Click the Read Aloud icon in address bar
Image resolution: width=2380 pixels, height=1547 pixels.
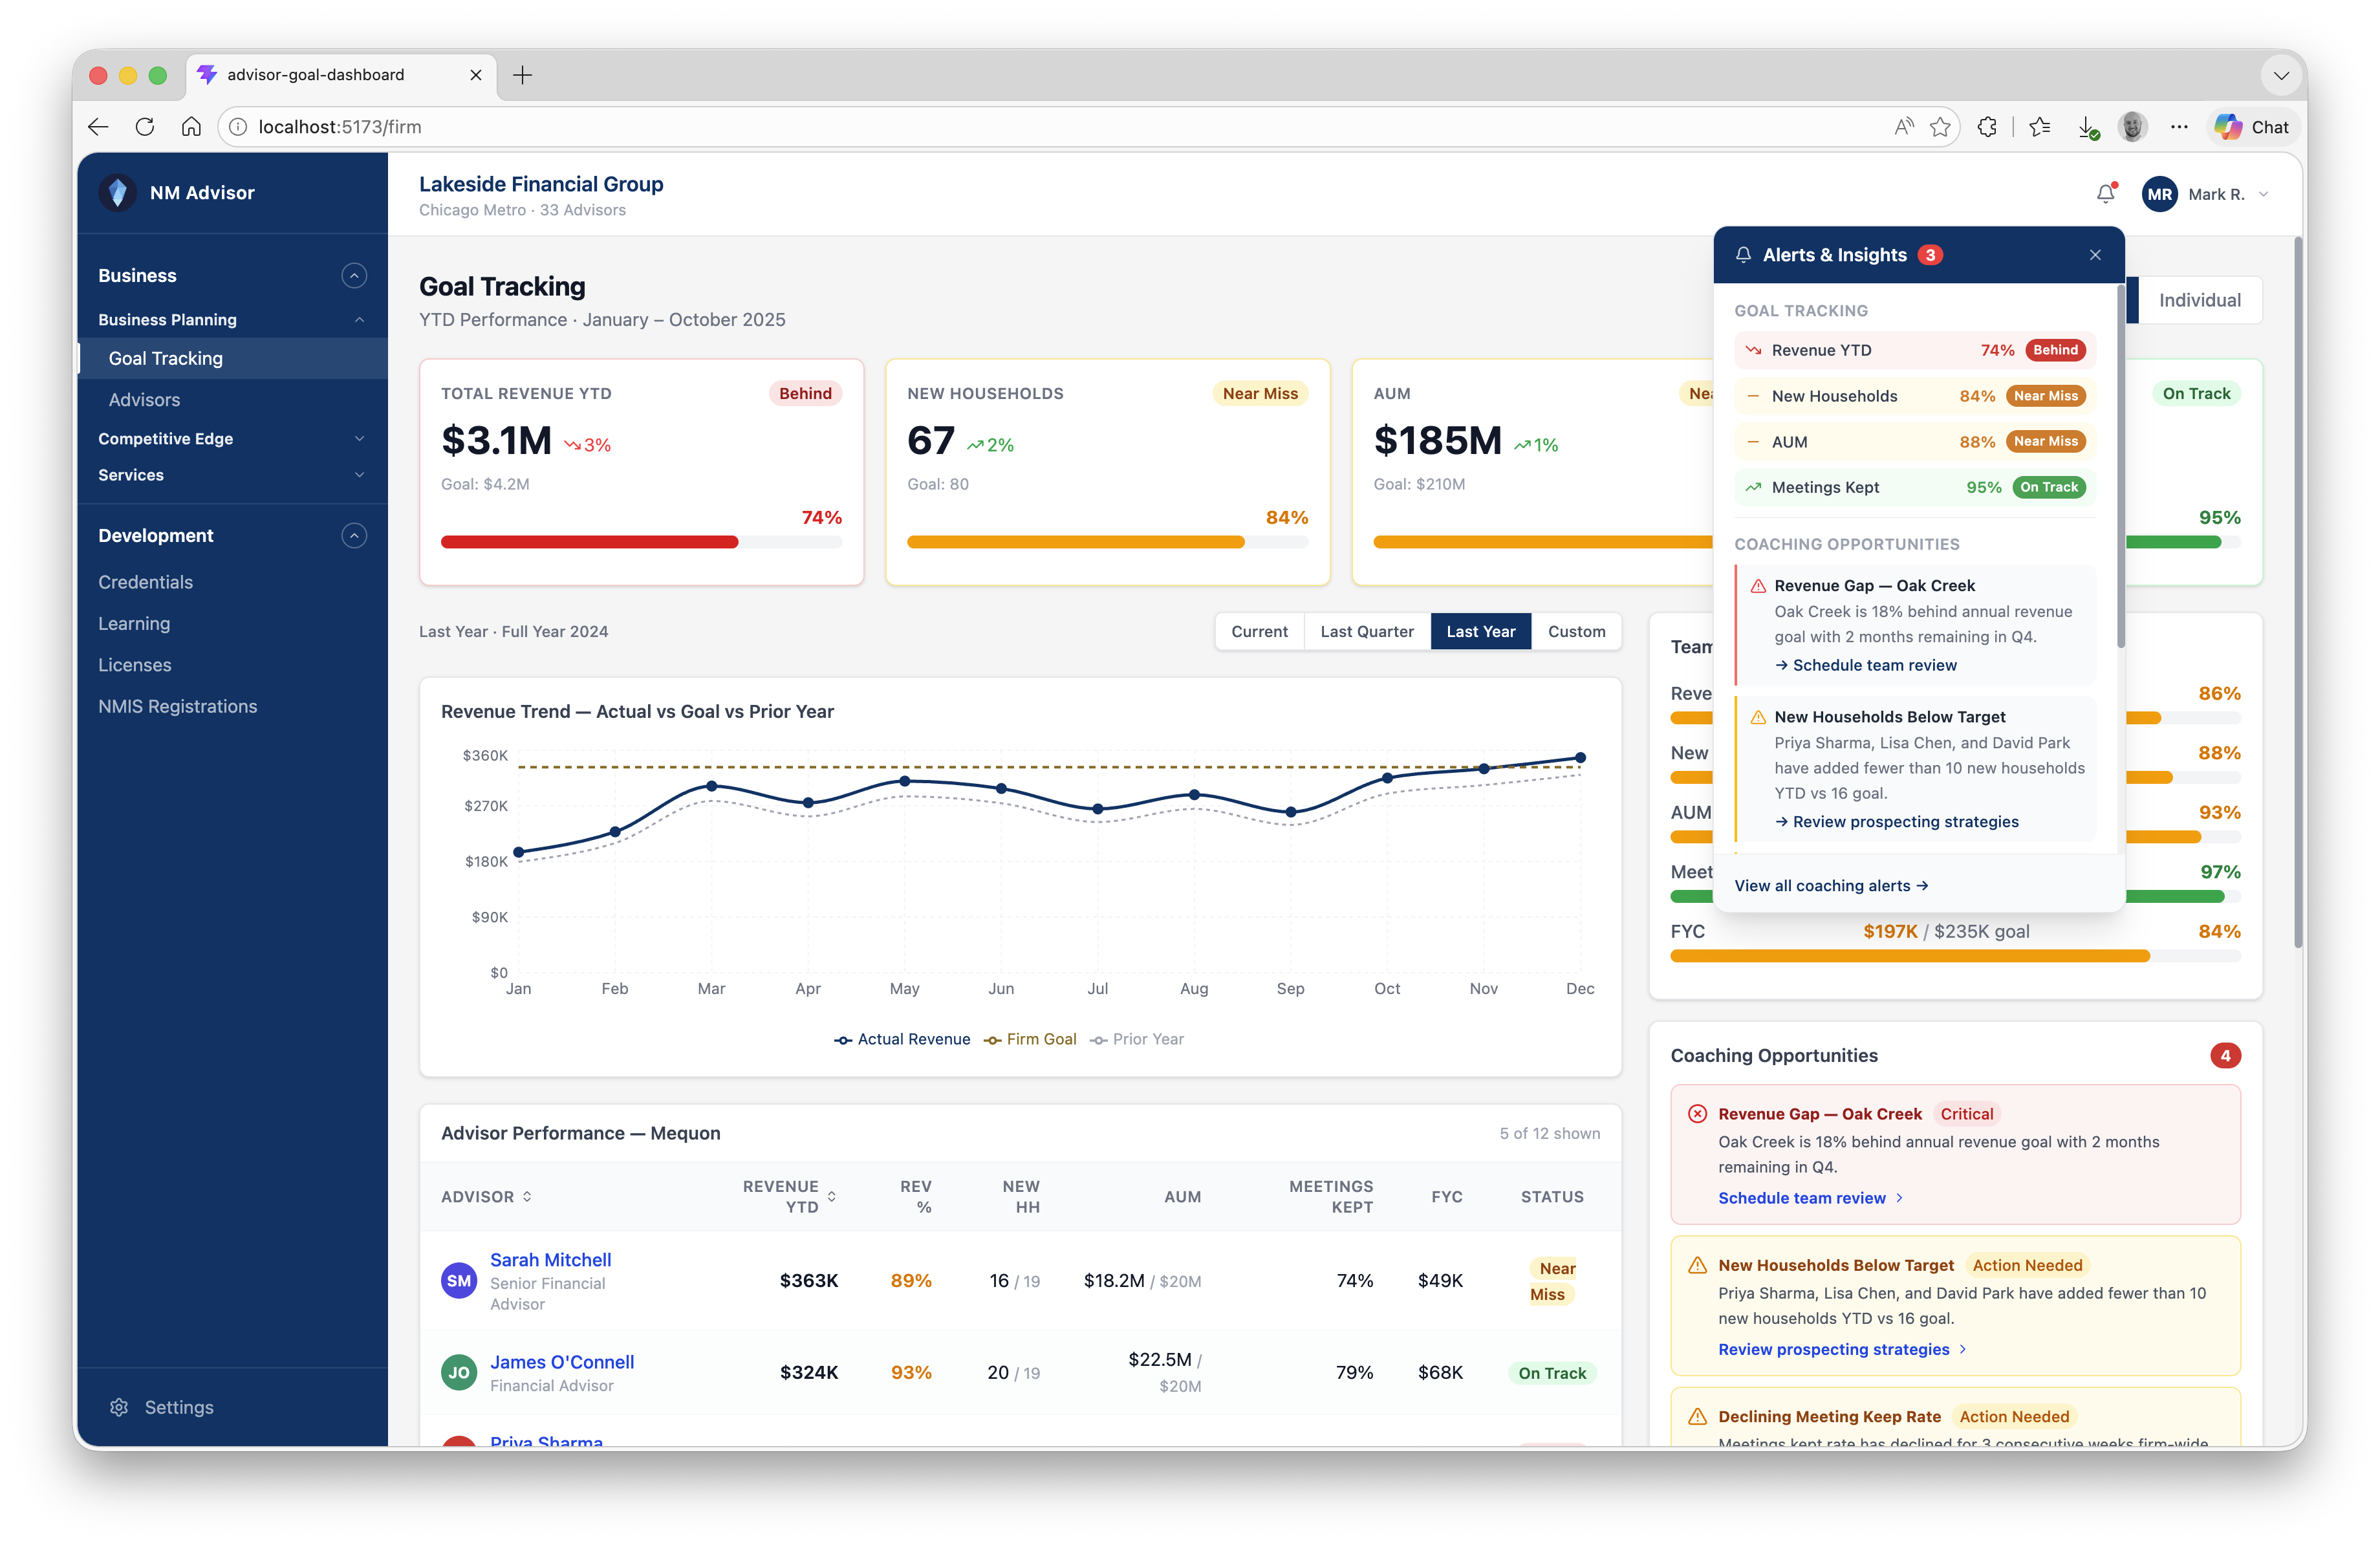[x=1903, y=127]
